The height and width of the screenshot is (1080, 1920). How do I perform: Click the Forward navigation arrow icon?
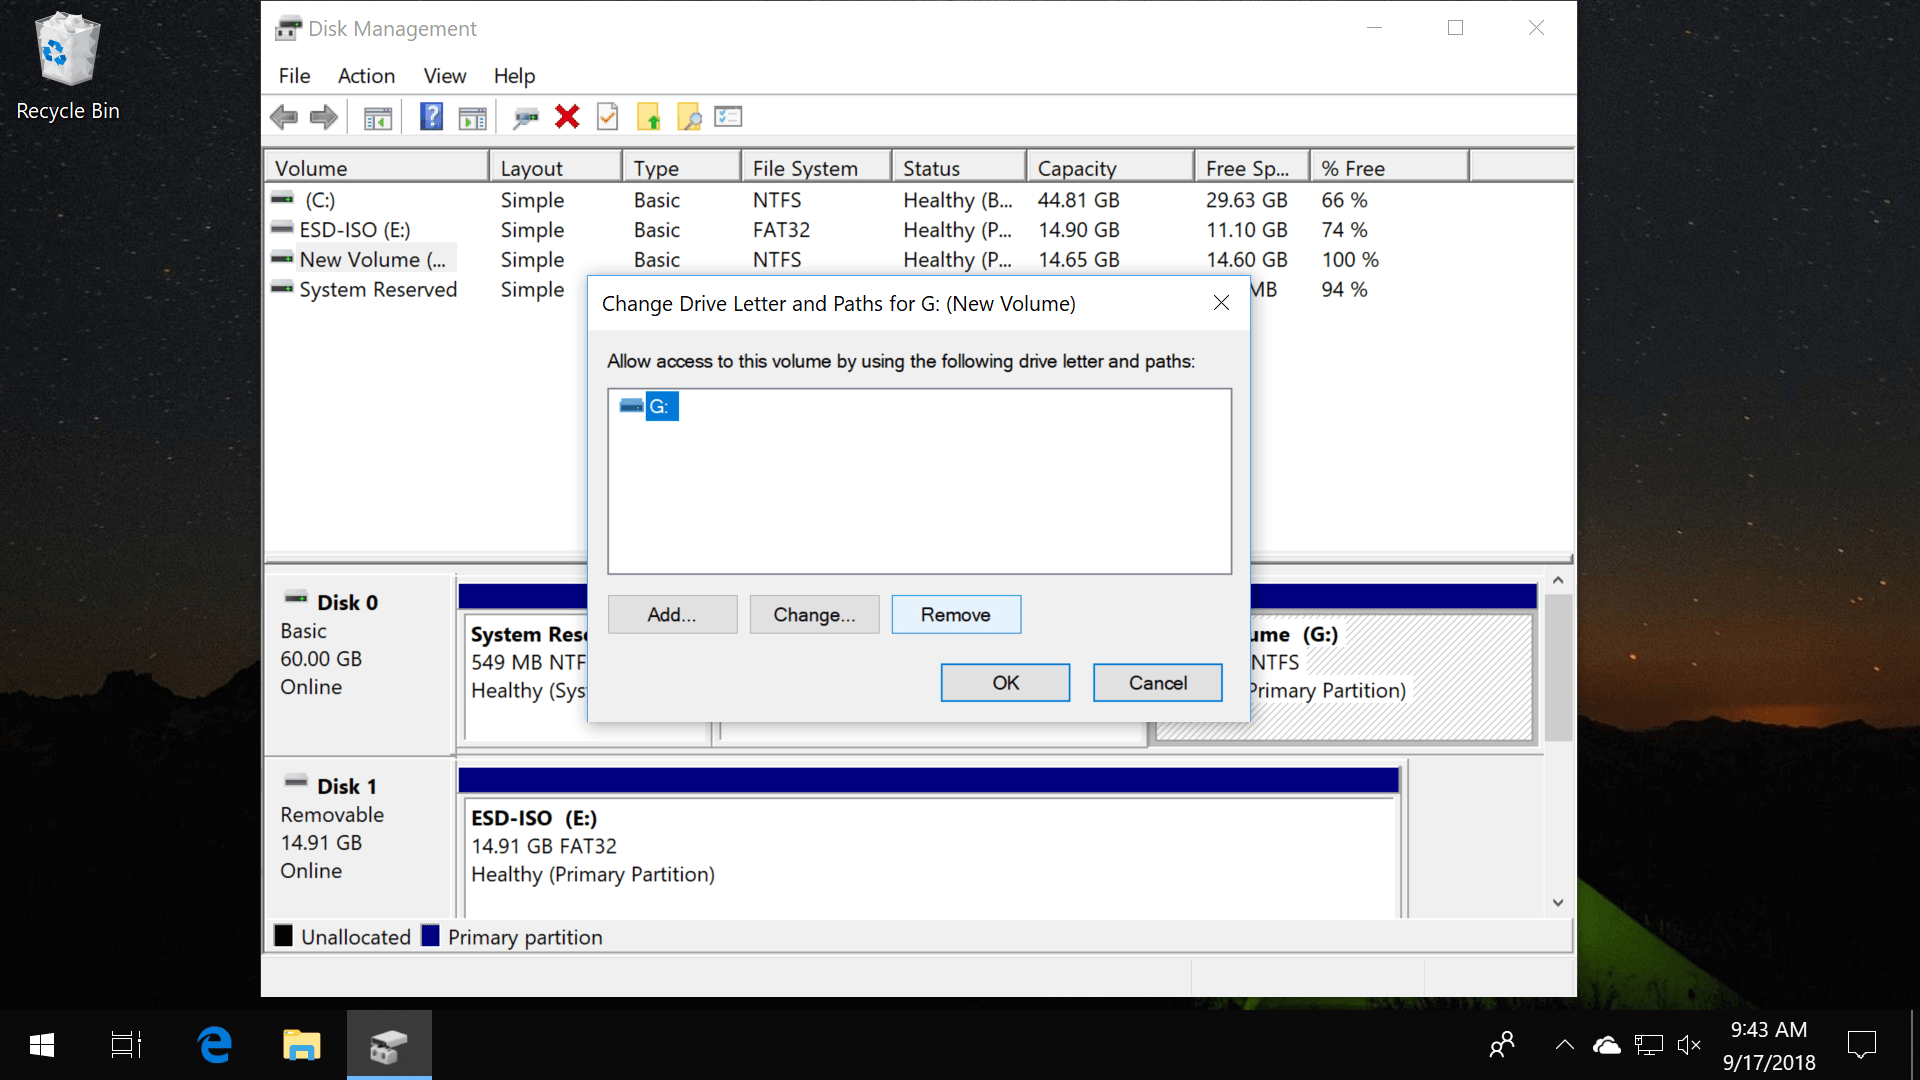pos(320,117)
